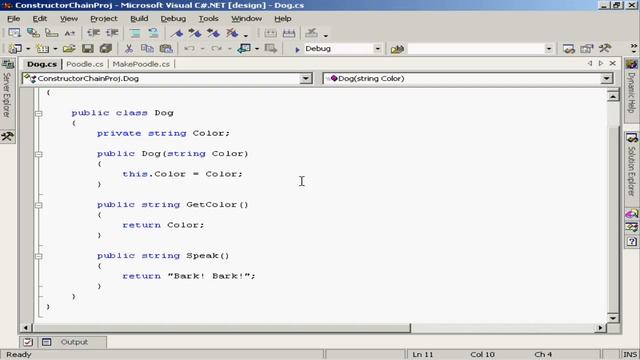Viewport: 640px width, 360px height.
Task: Click the Toolbox hammer-wrench toolbar icon
Action: tap(605, 48)
